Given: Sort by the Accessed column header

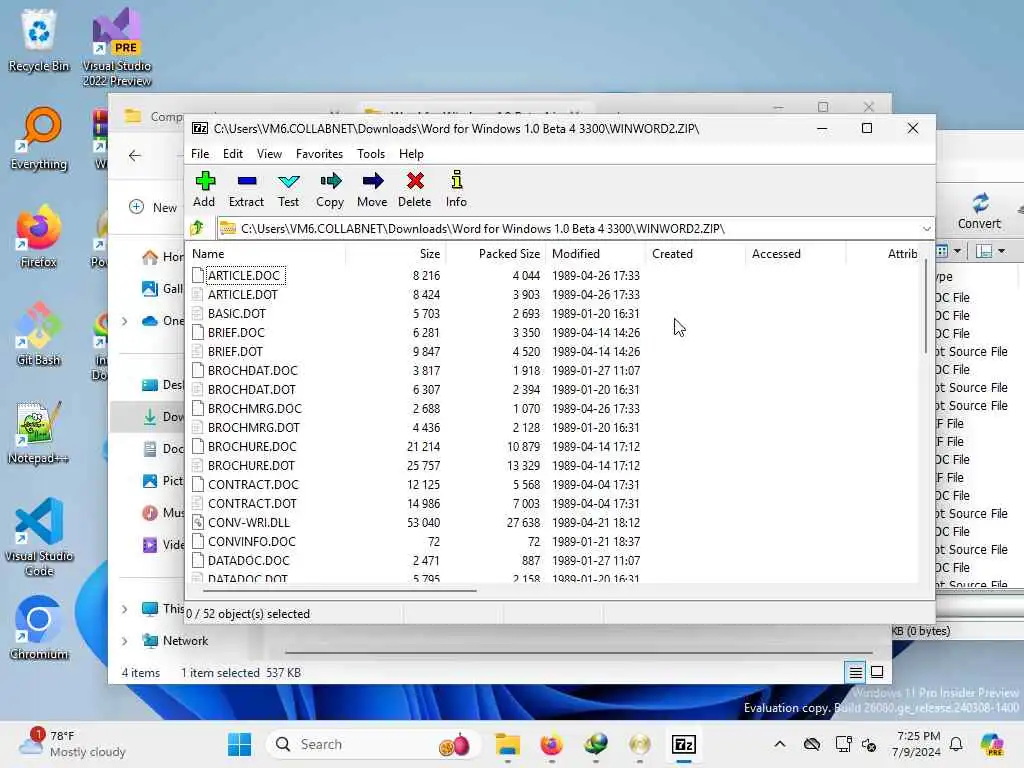Looking at the screenshot, I should click(795, 253).
